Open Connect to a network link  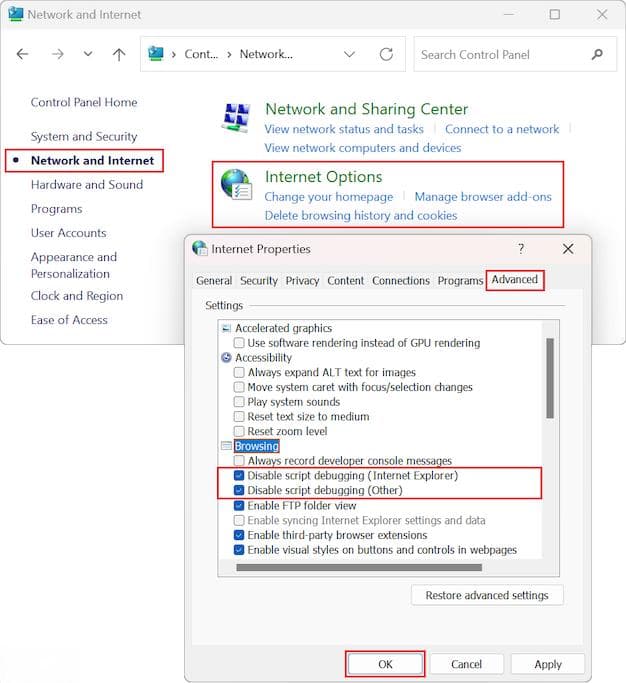click(x=502, y=129)
